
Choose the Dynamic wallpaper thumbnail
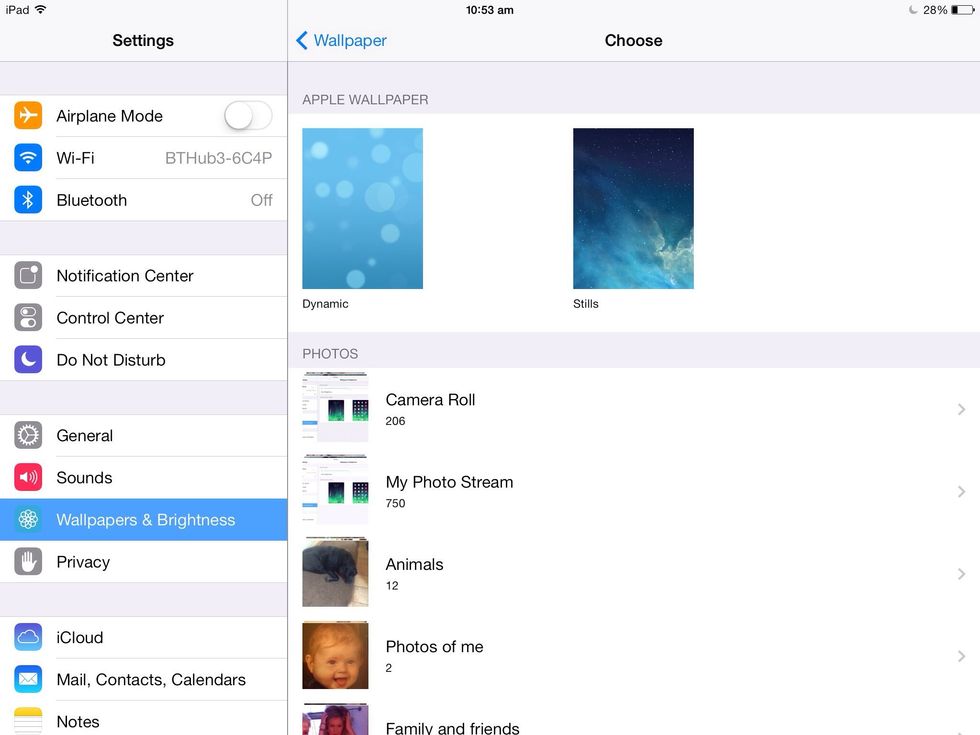click(362, 208)
